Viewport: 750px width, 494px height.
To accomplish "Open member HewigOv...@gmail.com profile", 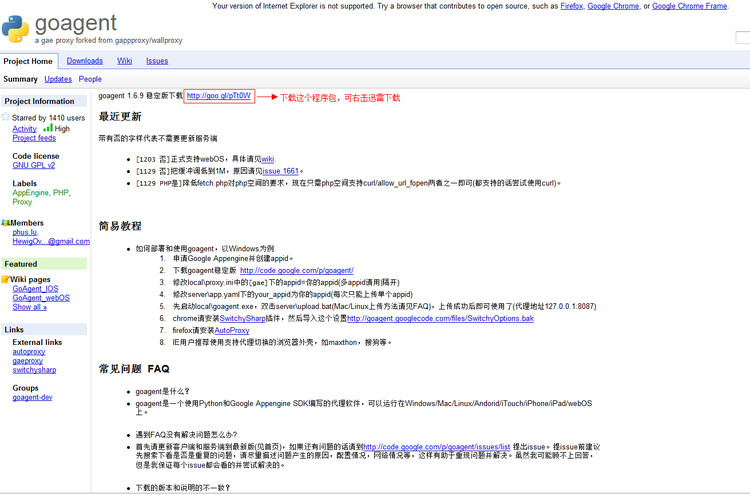I will 51,241.
